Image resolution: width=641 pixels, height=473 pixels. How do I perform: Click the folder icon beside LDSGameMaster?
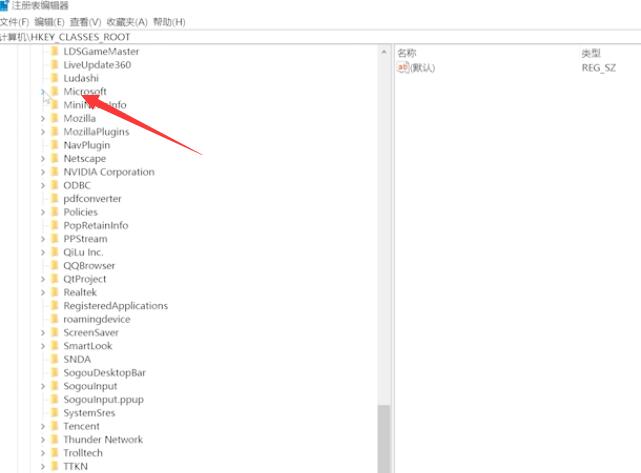point(54,52)
